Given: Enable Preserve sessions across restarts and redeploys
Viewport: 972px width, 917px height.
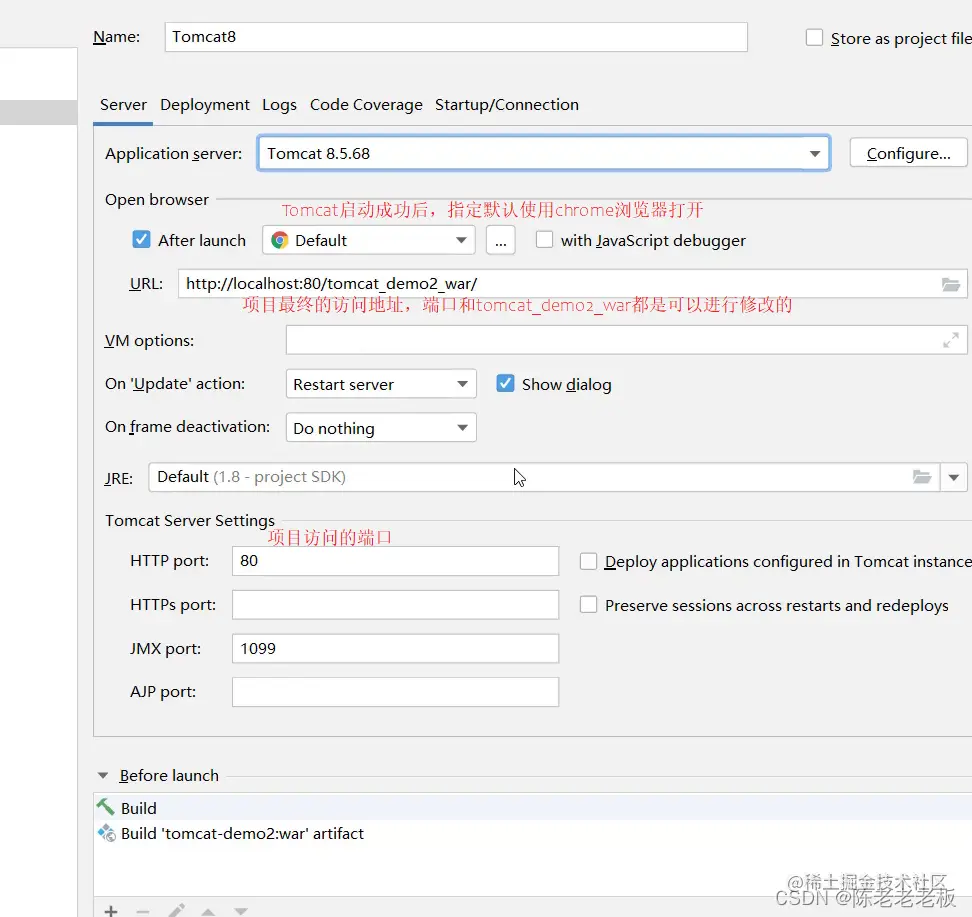Looking at the screenshot, I should (588, 605).
